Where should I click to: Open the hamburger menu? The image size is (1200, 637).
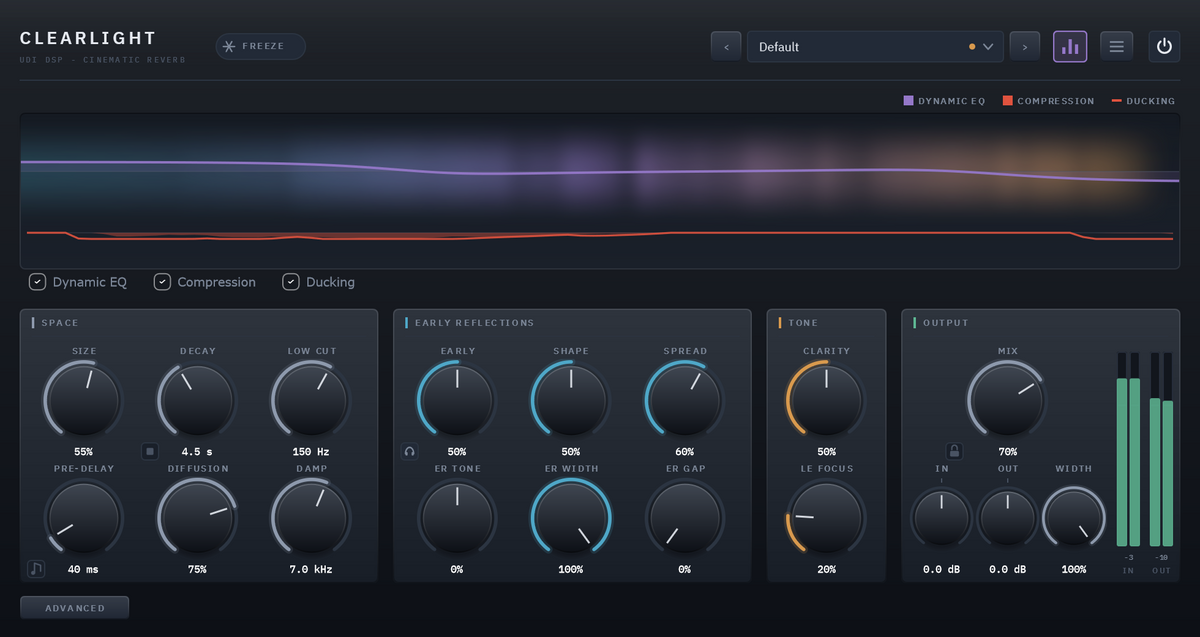tap(1117, 46)
